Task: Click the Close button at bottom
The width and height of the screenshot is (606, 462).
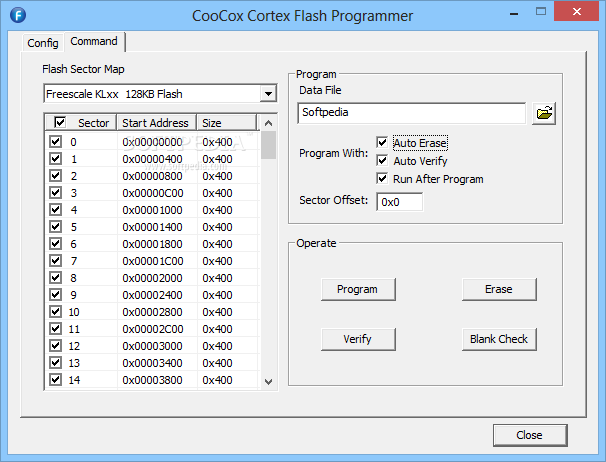Action: coord(530,435)
